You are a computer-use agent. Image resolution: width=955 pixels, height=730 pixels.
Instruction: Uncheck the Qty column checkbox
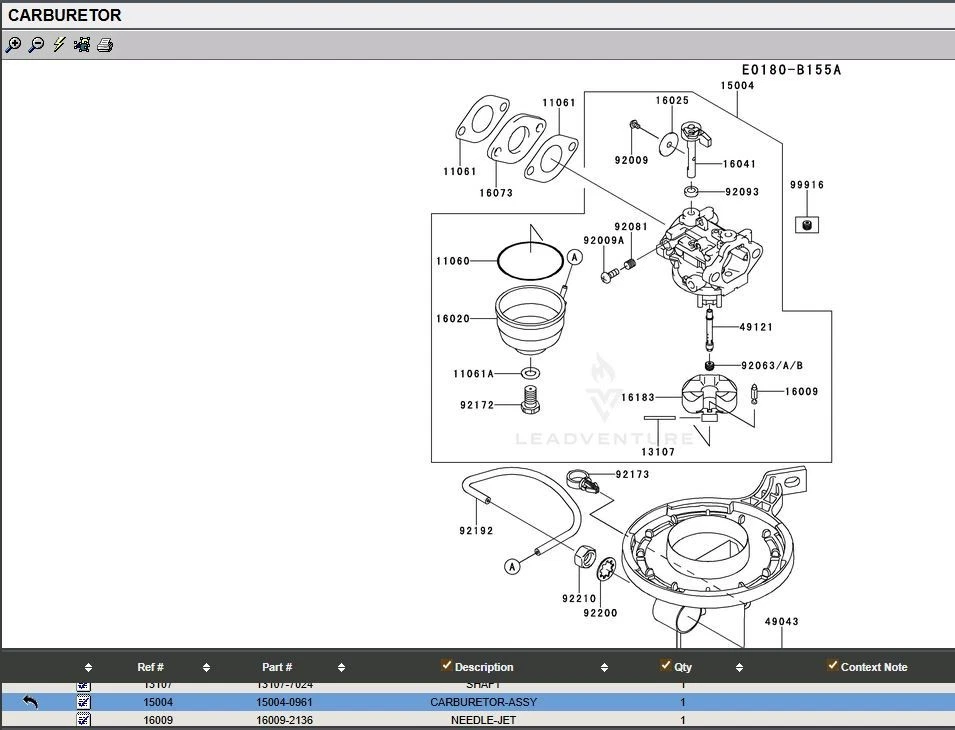666,666
